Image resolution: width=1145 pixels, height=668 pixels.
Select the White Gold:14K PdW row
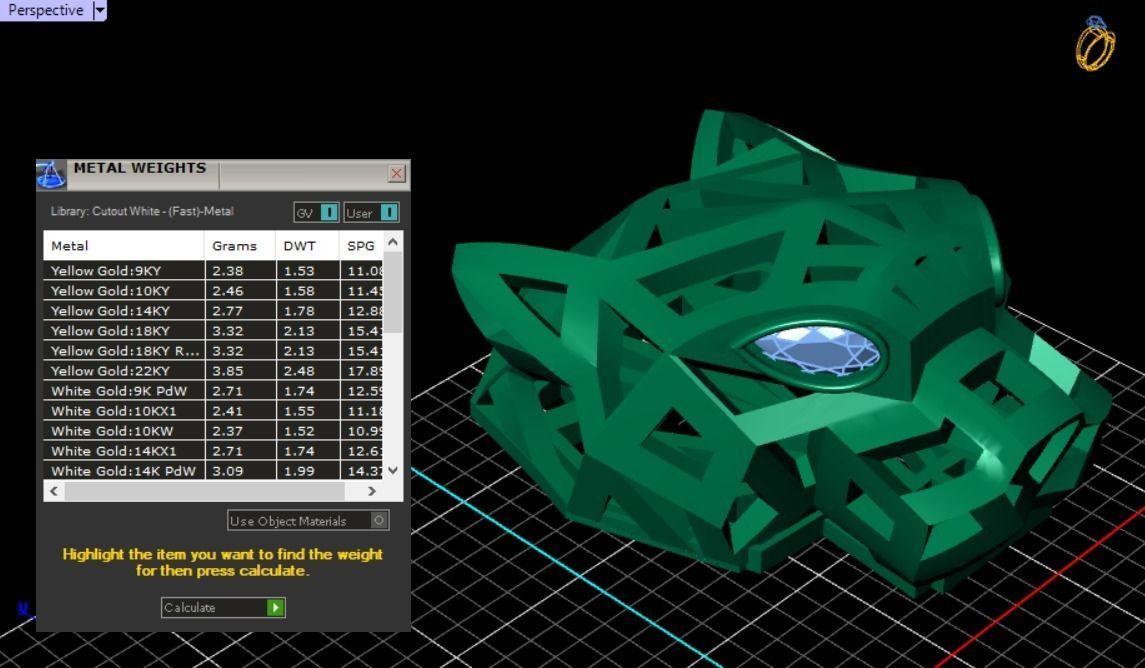[212, 471]
